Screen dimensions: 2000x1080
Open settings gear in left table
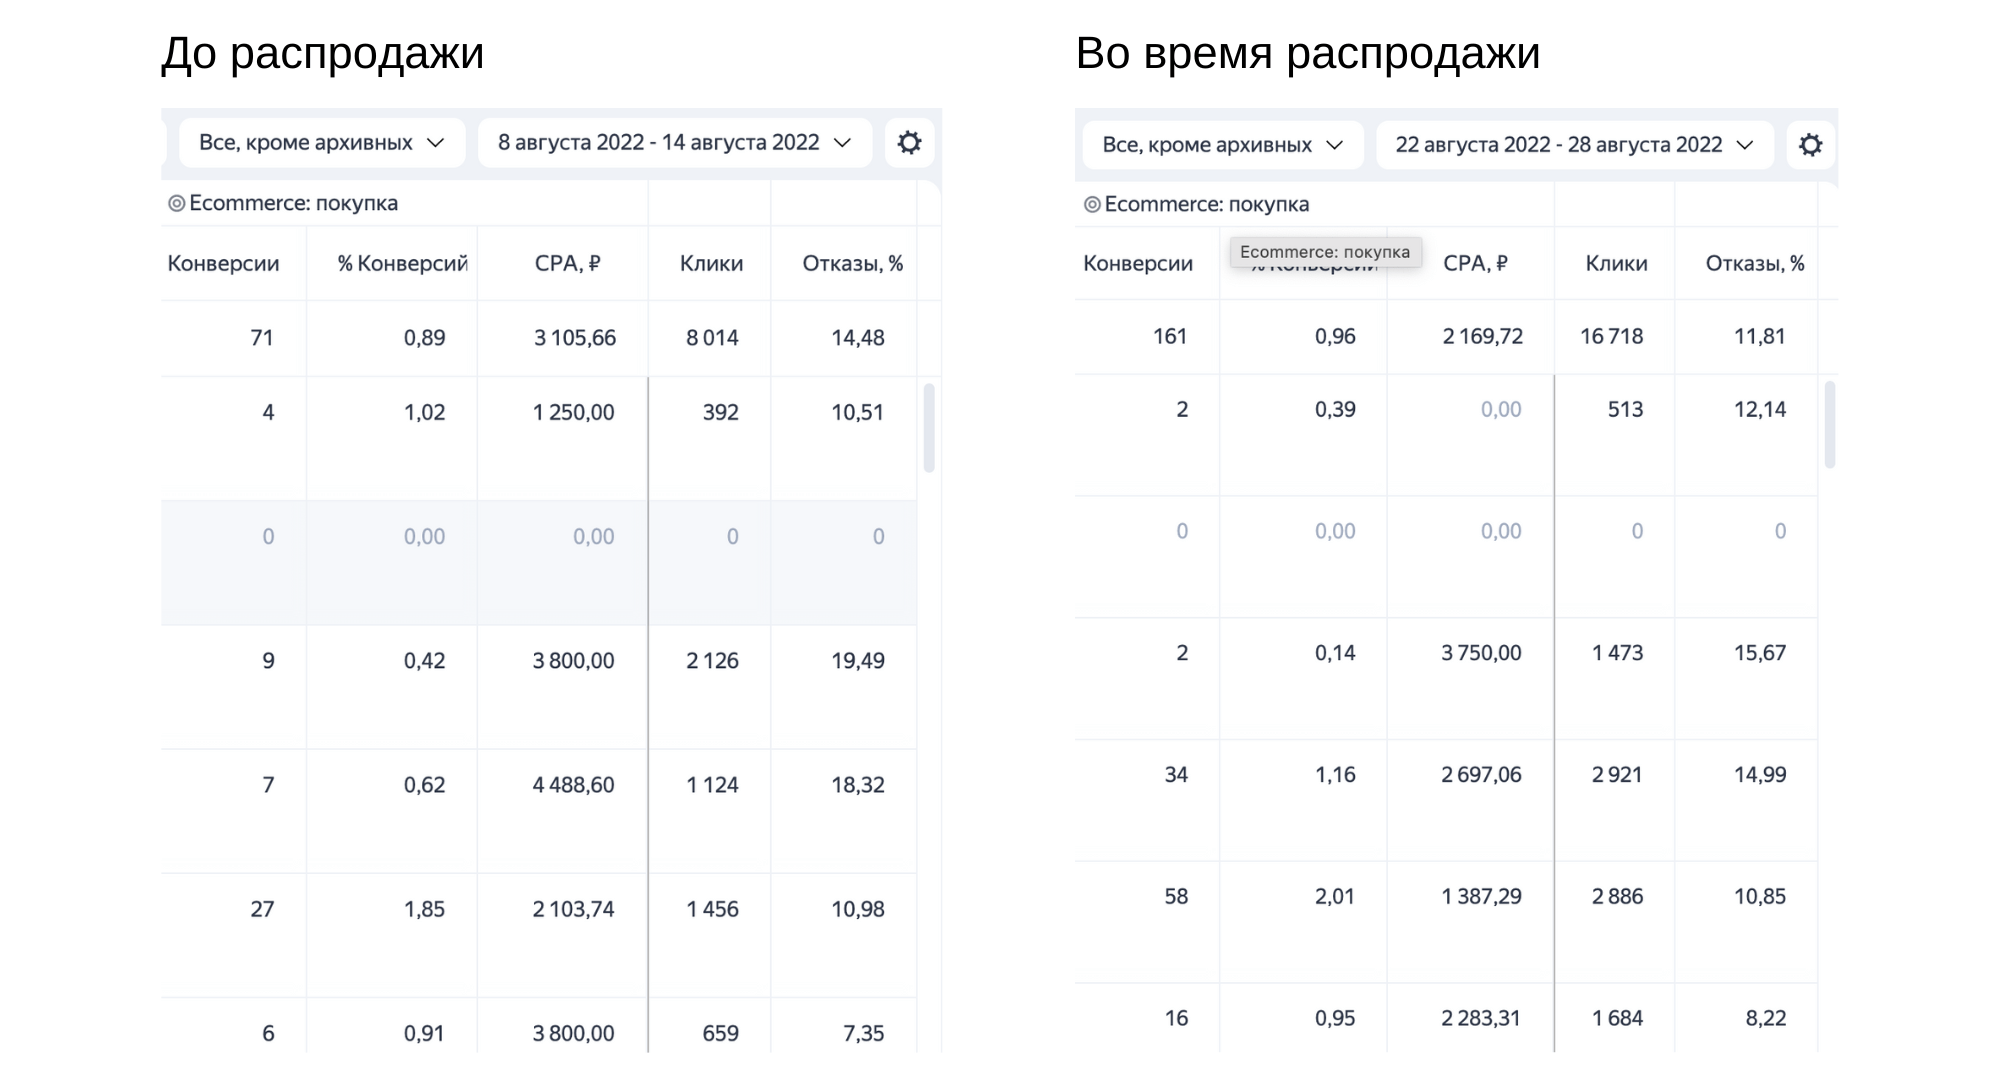coord(908,143)
